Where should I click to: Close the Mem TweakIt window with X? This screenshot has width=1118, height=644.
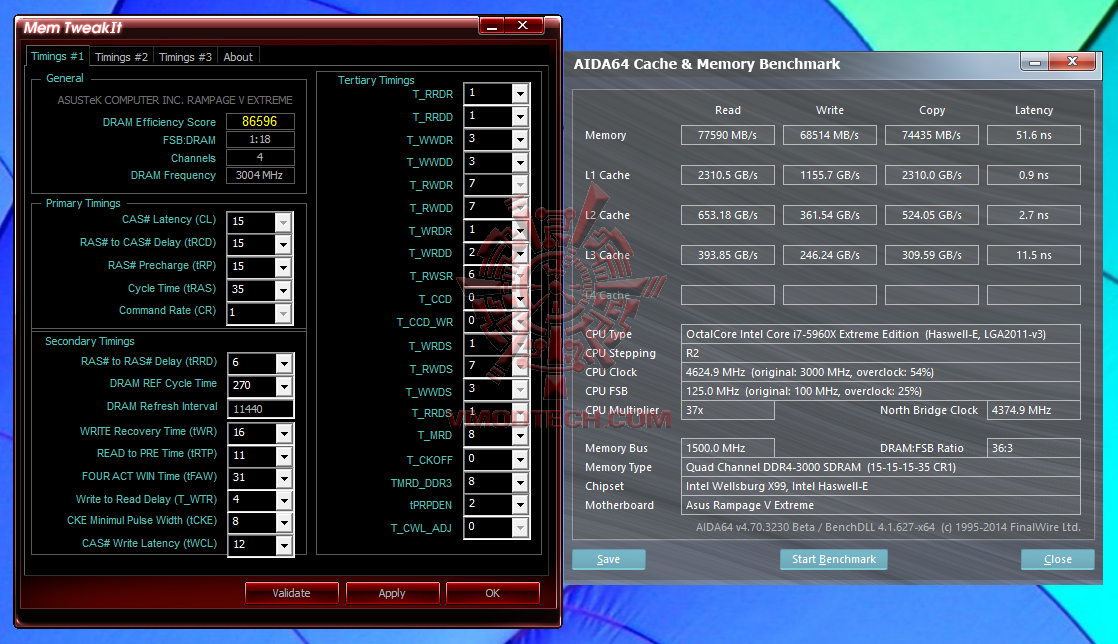(x=523, y=26)
